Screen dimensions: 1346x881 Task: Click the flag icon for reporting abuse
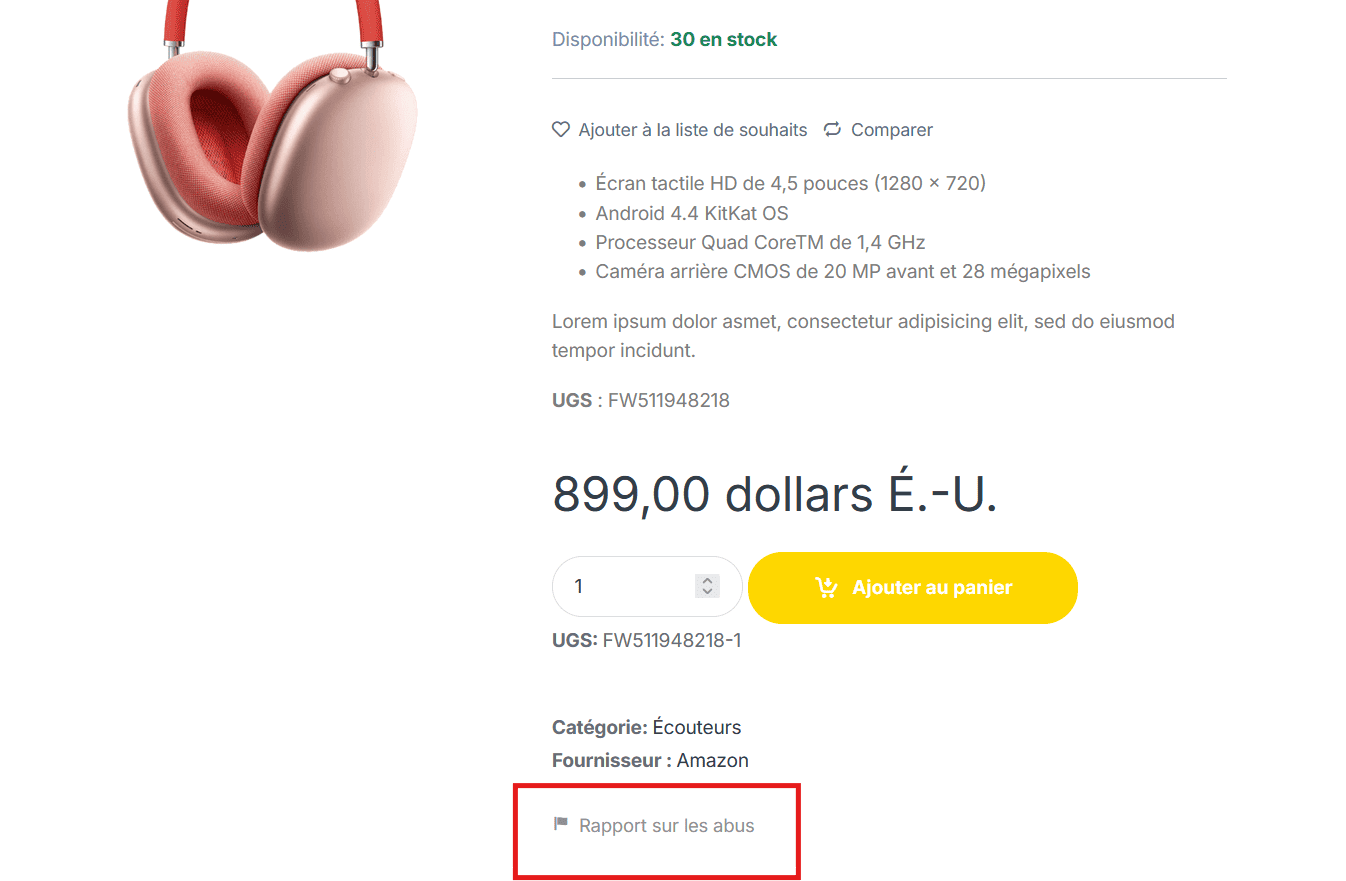[x=561, y=824]
